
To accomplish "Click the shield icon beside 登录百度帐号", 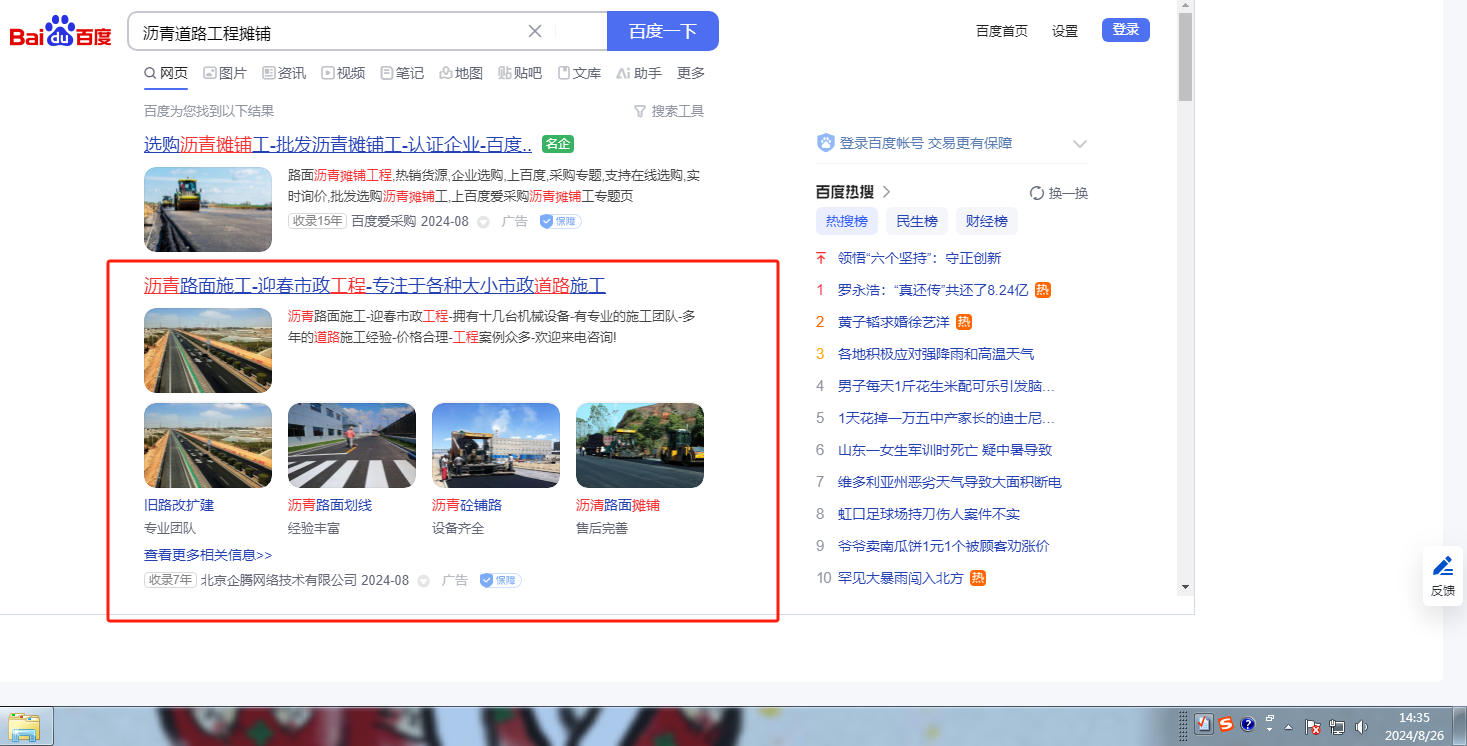I will 825,143.
